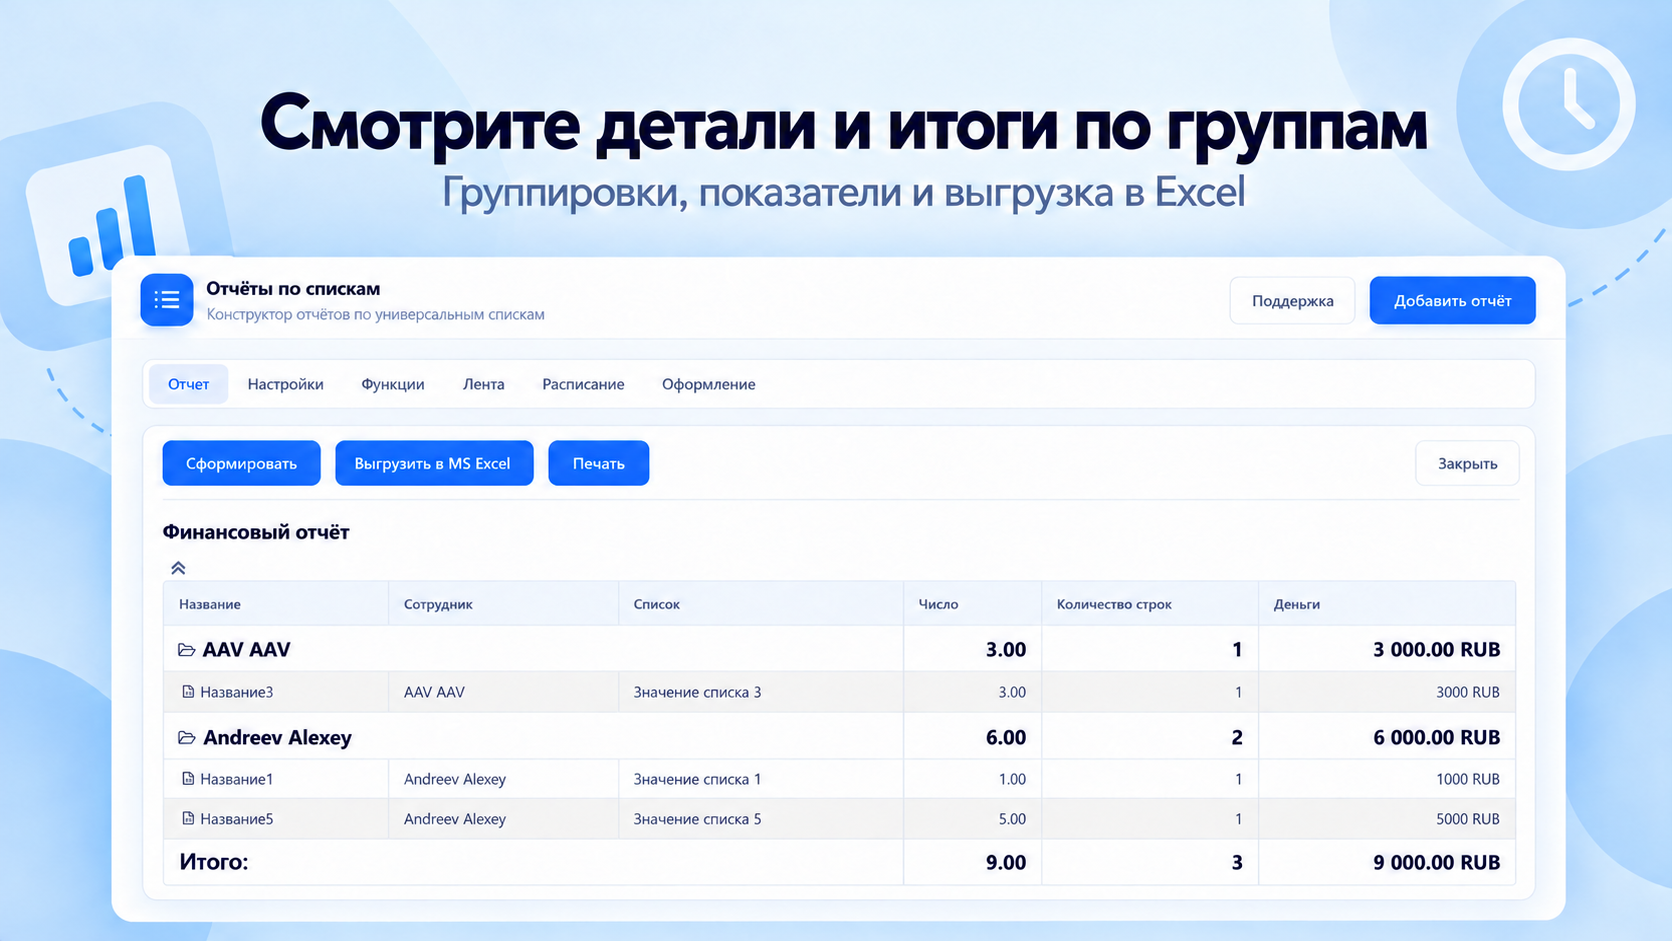Click the document icon next to Название1
The height and width of the screenshot is (941, 1672).
coord(188,779)
